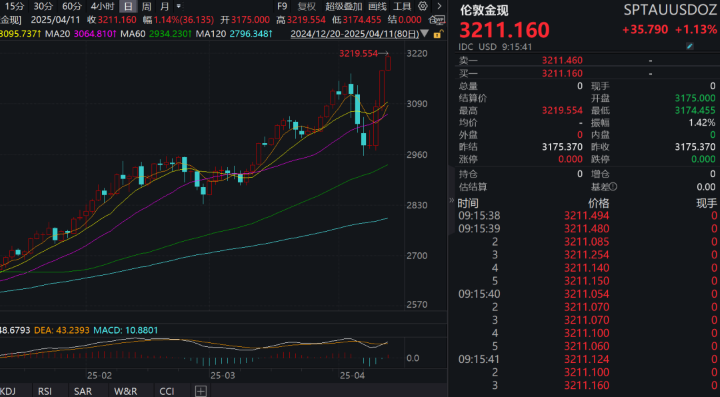Expand the period options dropdown after 月
This screenshot has width=720, height=397.
(179, 6)
